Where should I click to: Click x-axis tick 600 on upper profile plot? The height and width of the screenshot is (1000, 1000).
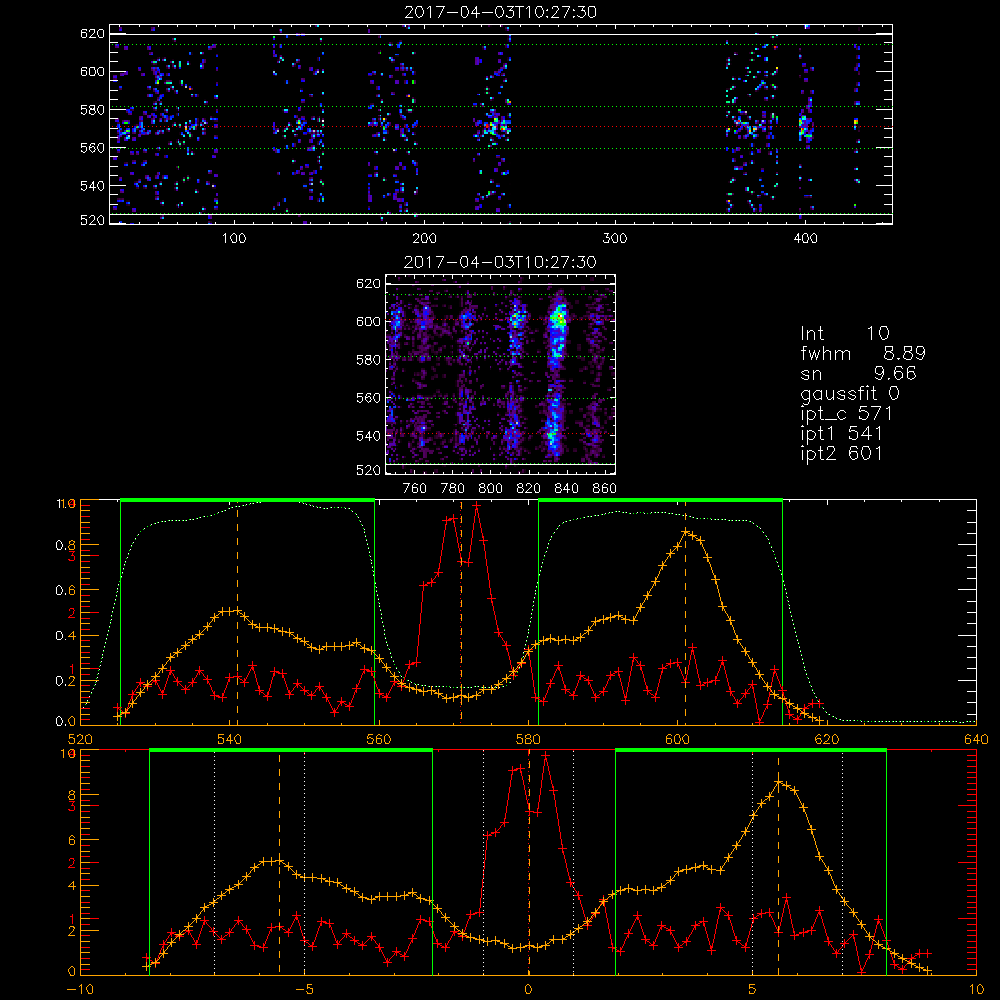pos(677,740)
